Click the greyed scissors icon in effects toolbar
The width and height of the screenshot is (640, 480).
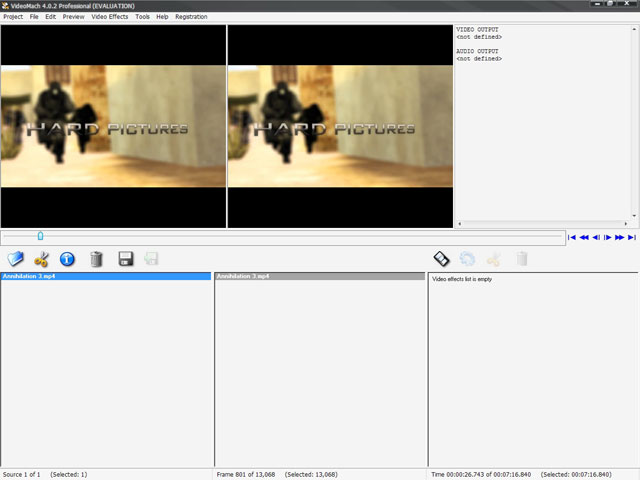[494, 259]
